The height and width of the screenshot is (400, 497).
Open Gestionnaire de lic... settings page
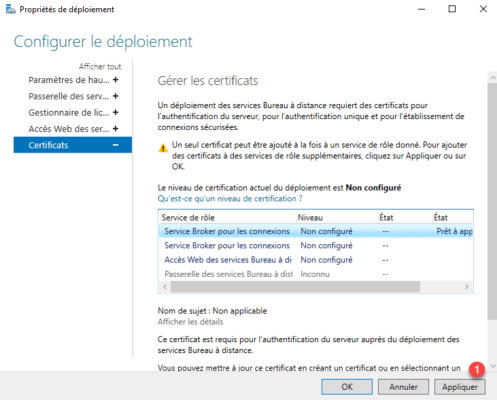pyautogui.click(x=69, y=113)
